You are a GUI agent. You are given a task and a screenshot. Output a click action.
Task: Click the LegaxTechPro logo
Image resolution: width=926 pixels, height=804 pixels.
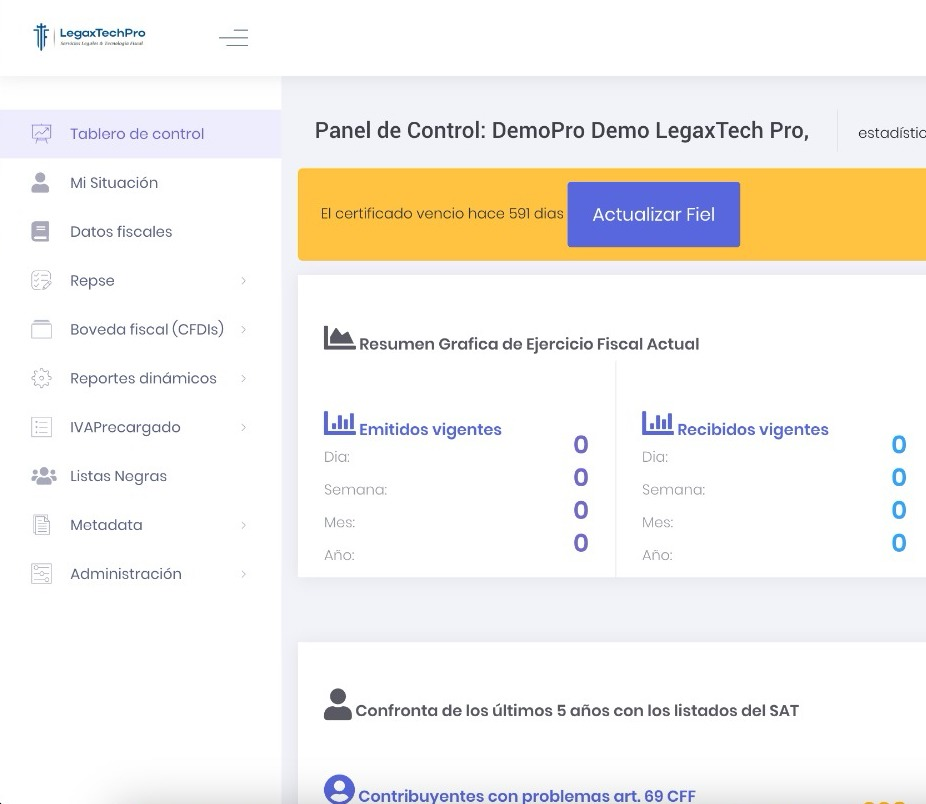coord(89,37)
